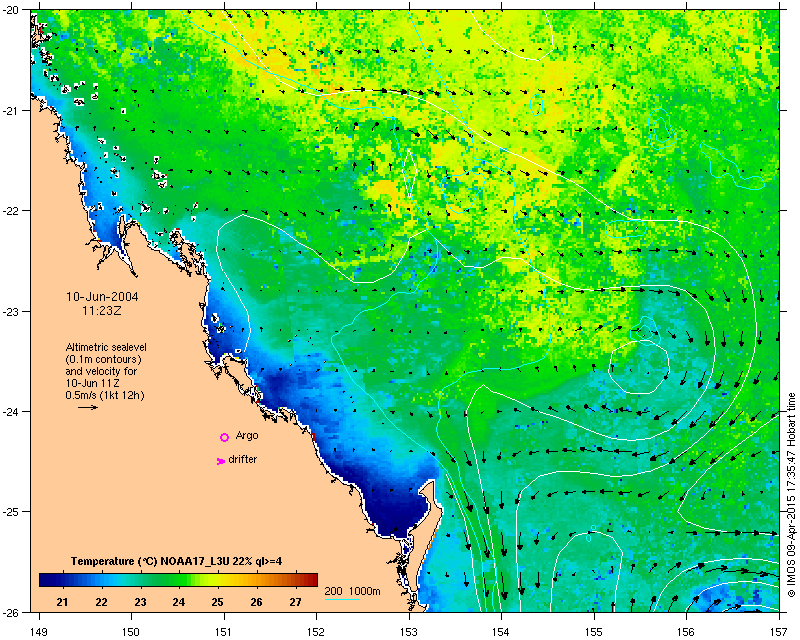Click longitude axis label 152

[x=316, y=632]
